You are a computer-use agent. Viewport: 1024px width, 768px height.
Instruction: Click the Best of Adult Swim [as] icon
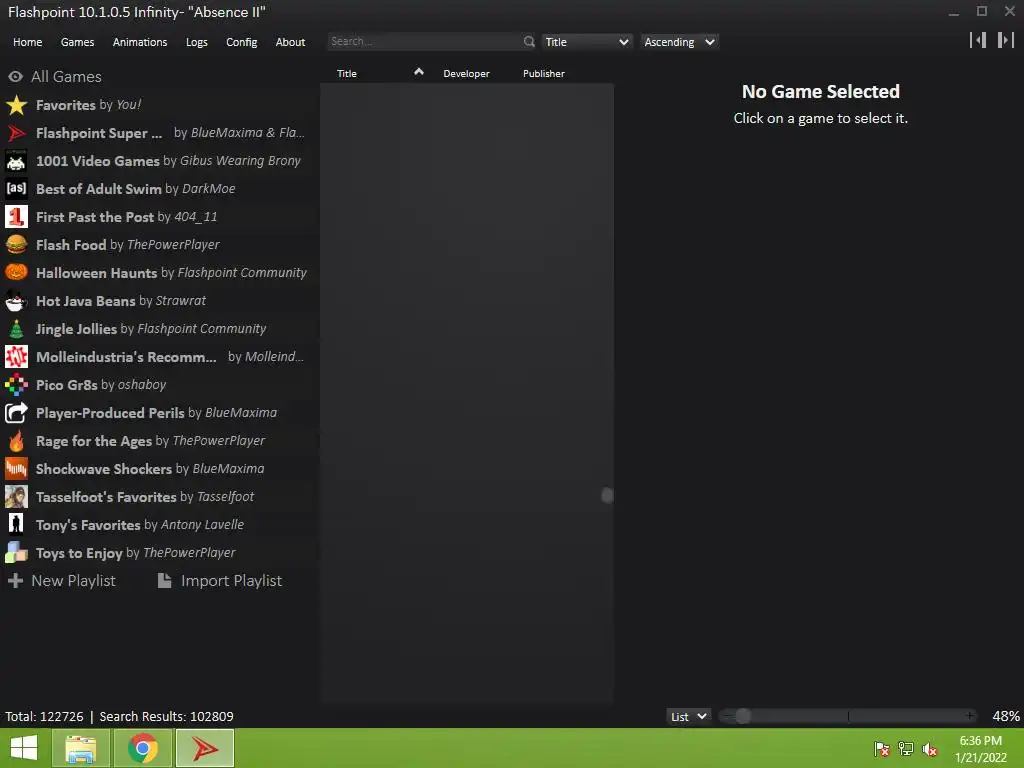click(16, 189)
